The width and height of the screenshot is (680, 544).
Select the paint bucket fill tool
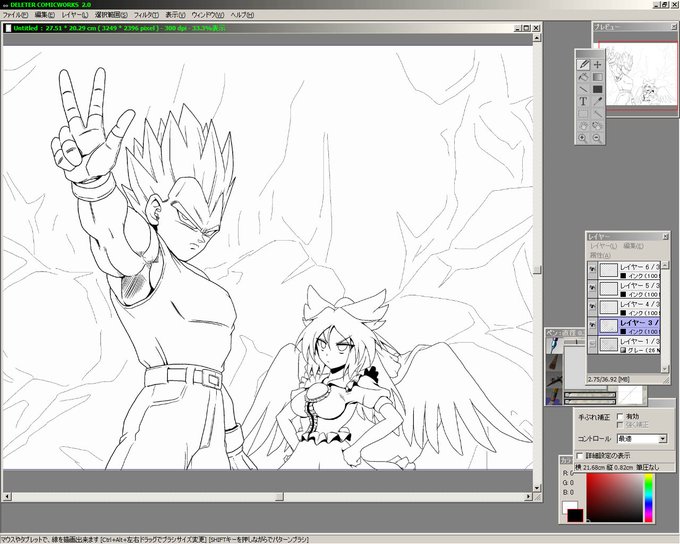[583, 77]
